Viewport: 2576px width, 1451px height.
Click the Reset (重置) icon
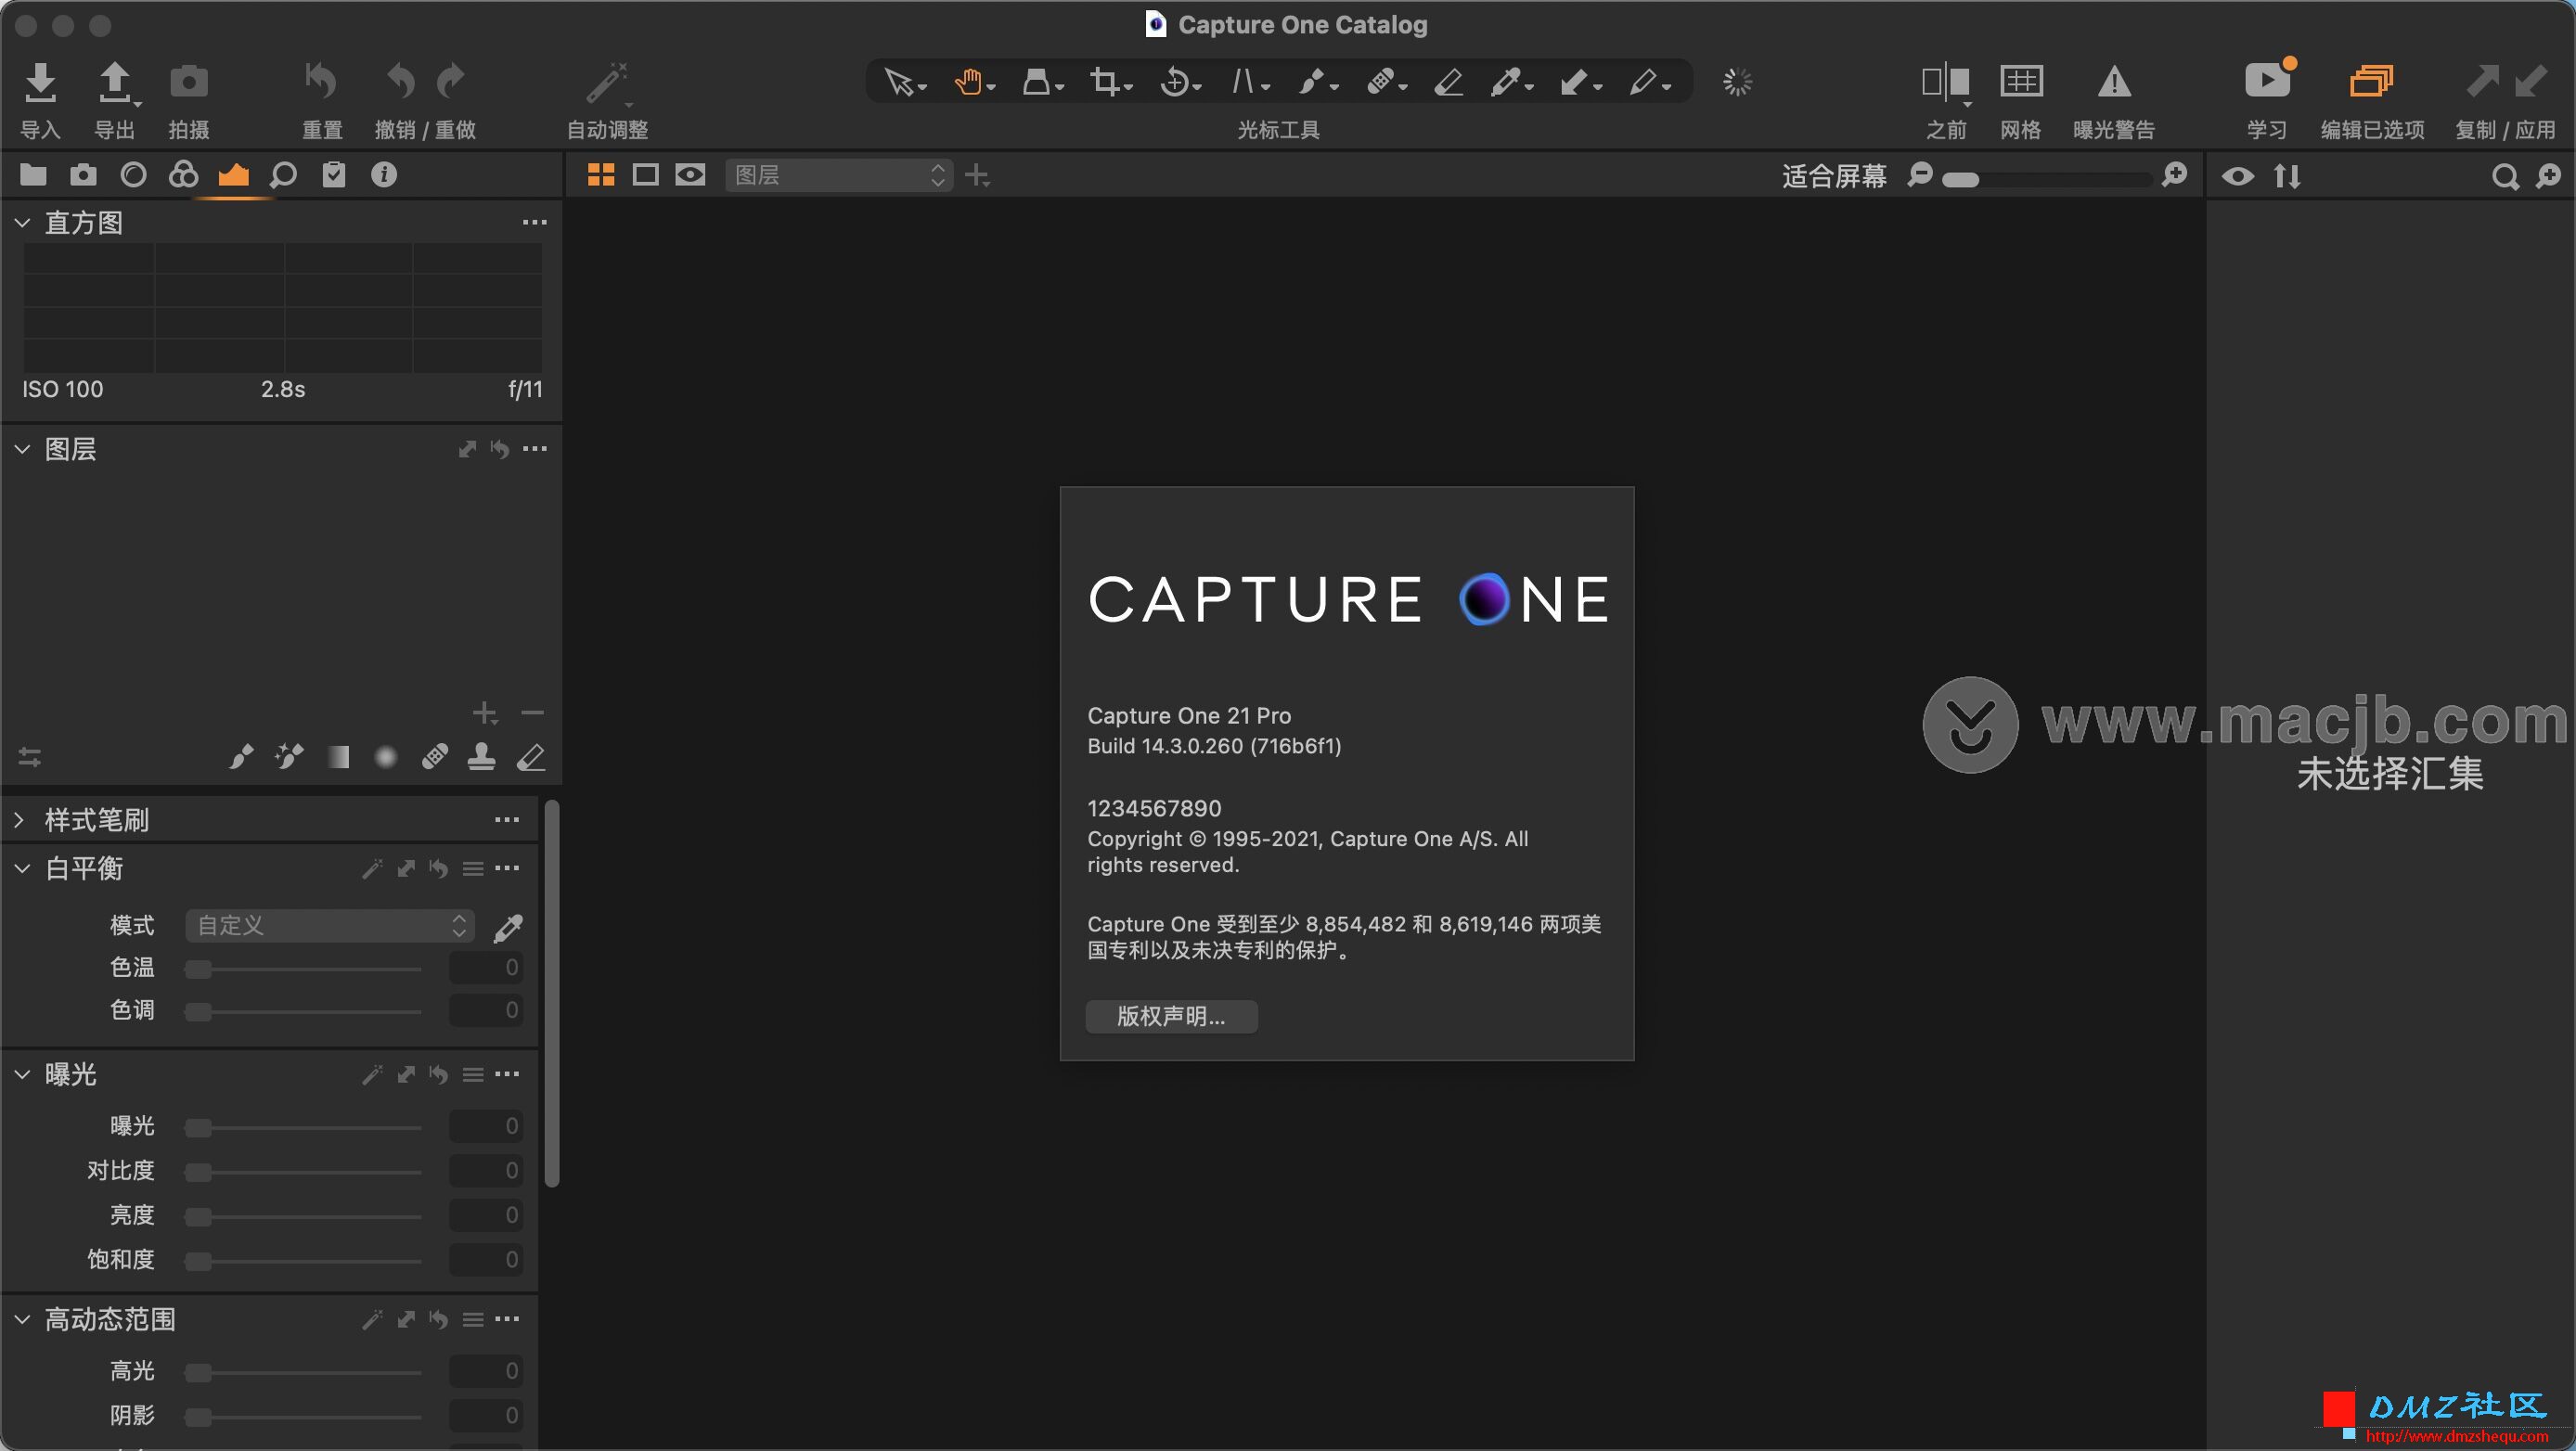point(321,81)
